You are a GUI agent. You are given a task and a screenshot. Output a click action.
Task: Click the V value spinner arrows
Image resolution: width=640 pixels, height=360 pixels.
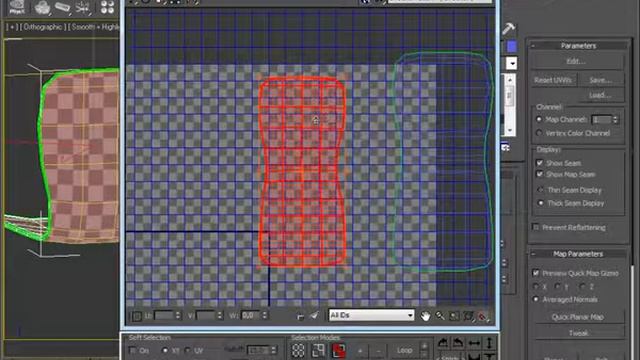click(x=220, y=316)
